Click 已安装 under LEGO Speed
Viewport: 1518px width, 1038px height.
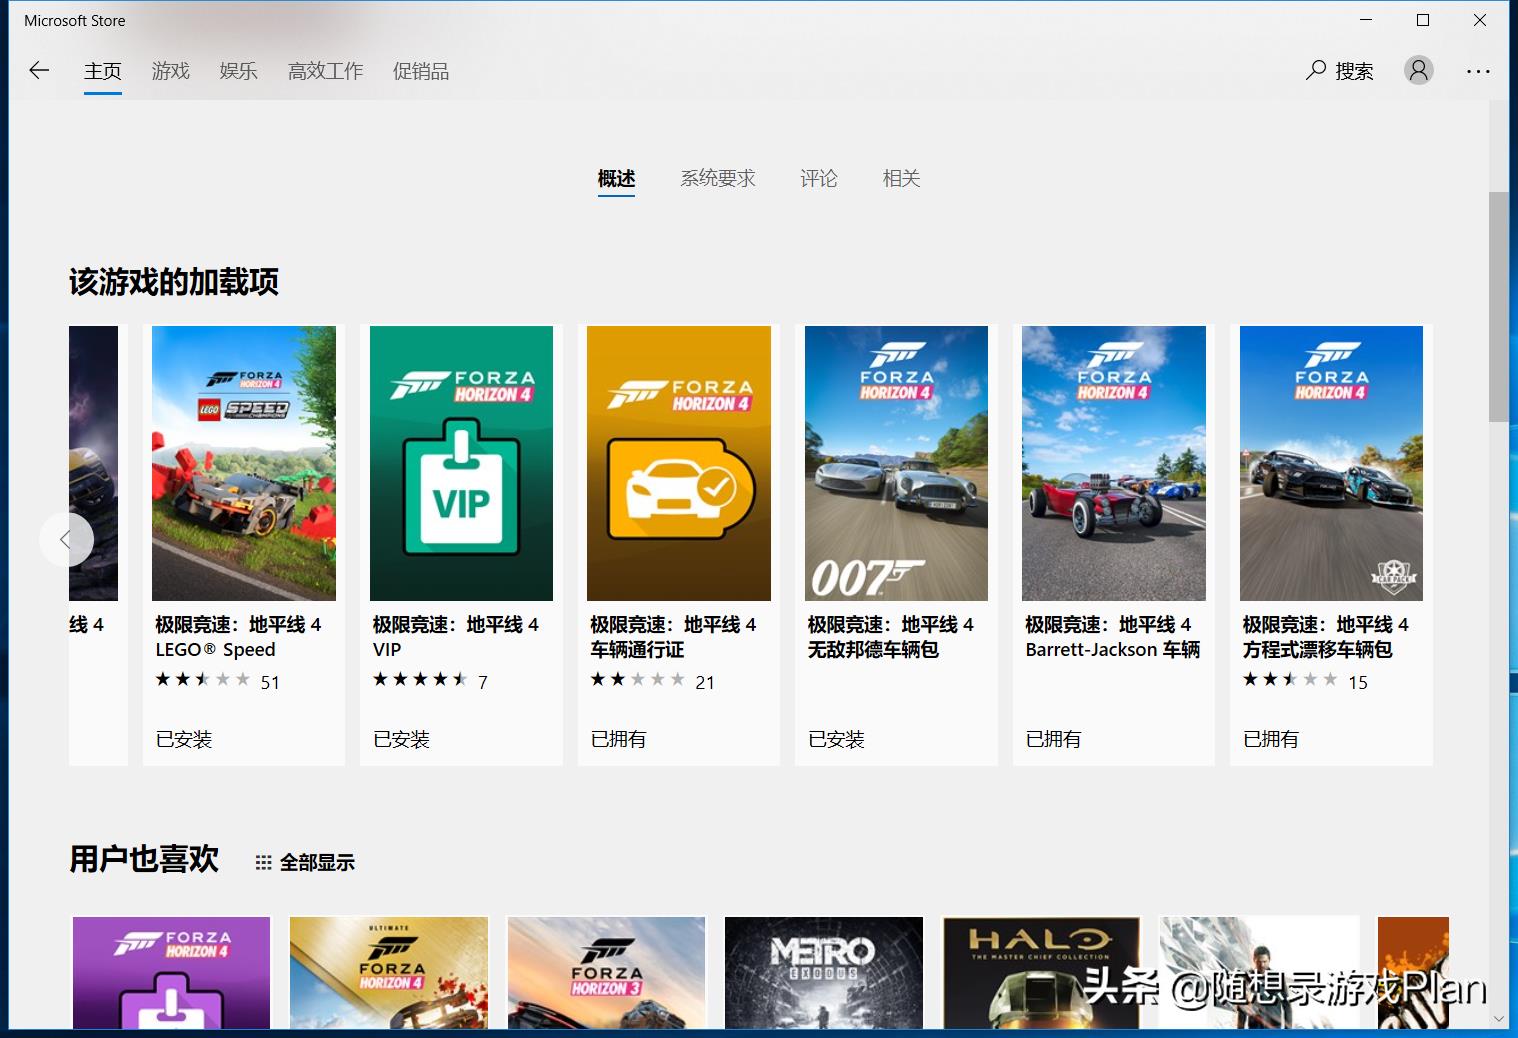(x=184, y=739)
